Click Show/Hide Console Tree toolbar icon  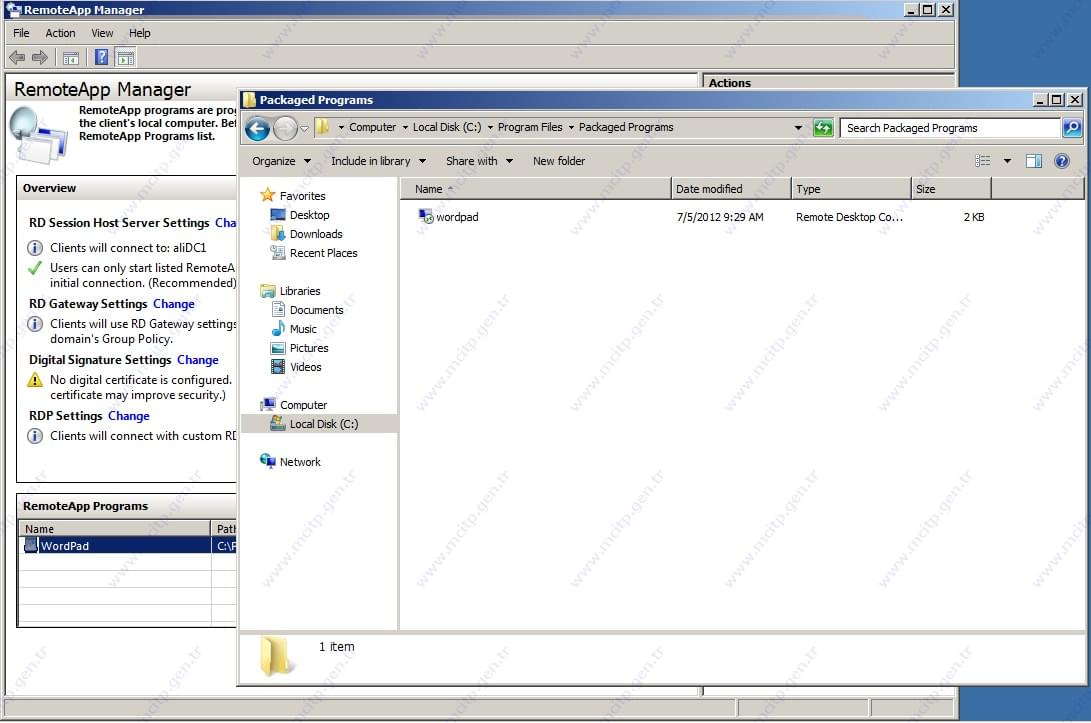(x=71, y=58)
